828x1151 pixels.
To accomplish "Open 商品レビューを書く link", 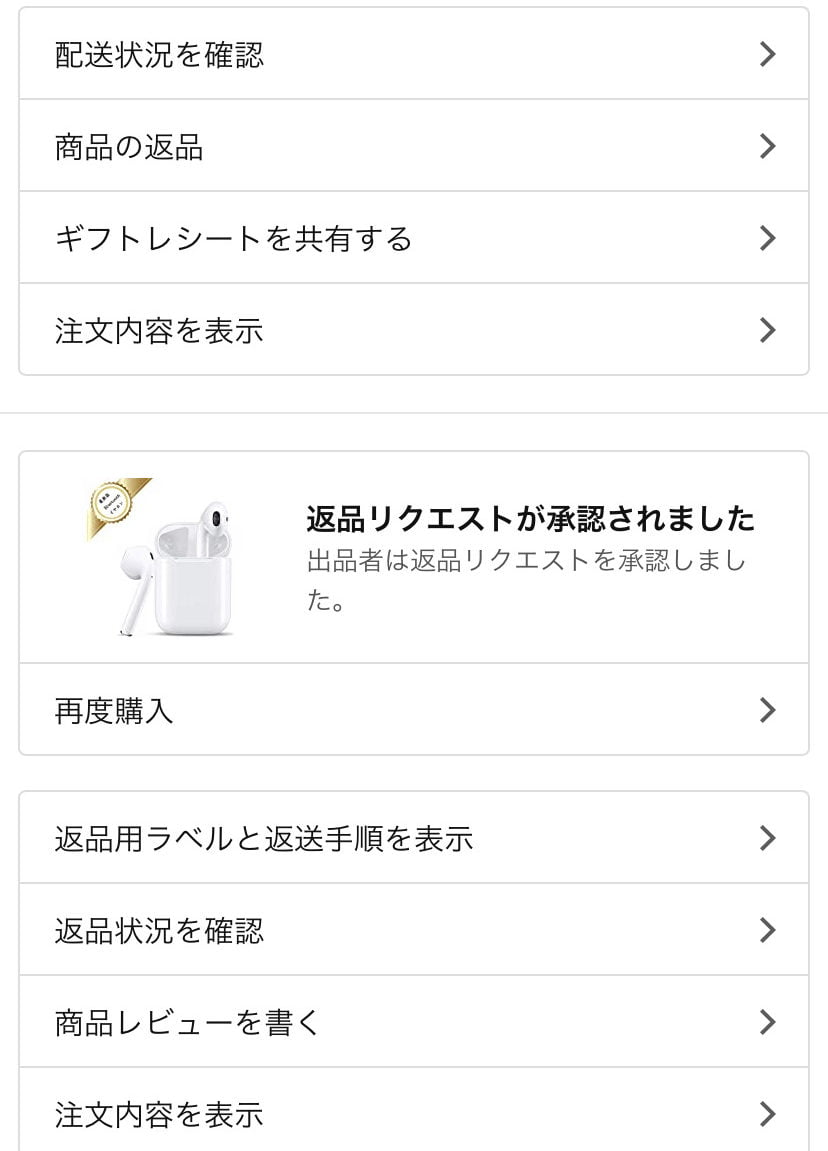I will (x=187, y=1022).
